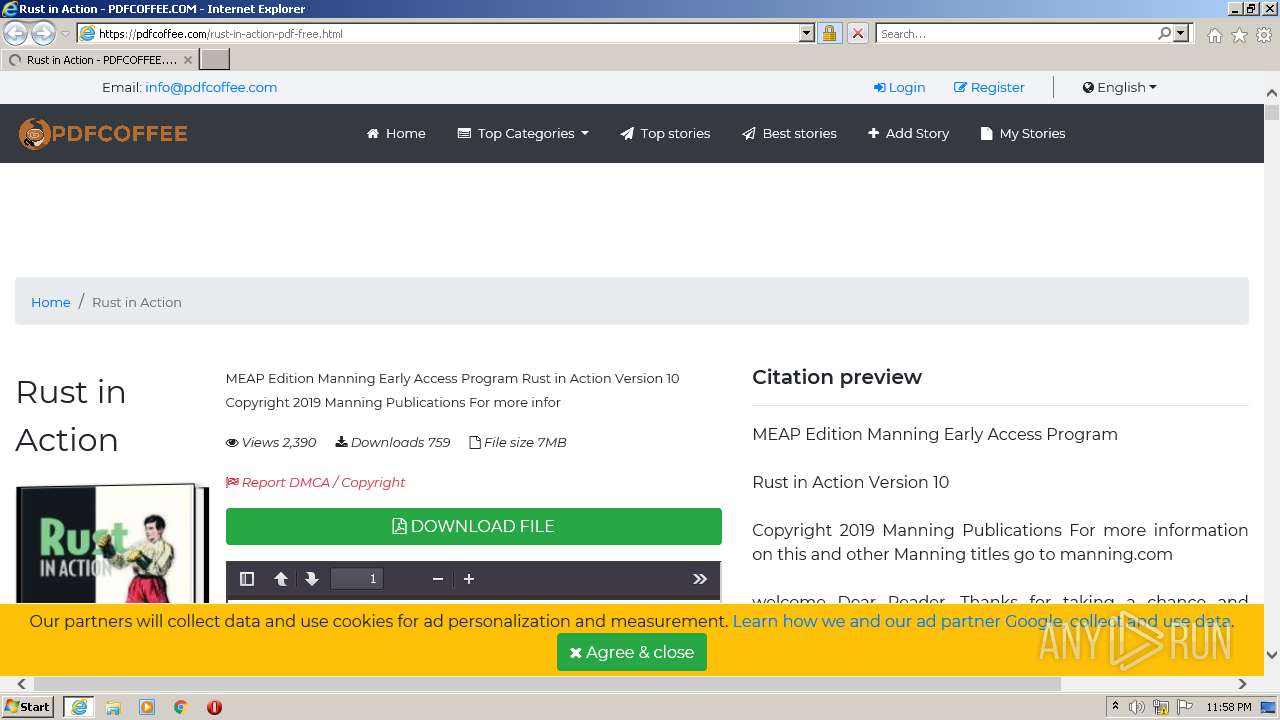This screenshot has width=1280, height=720.
Task: Click the Citation preview heading
Action: [x=837, y=377]
